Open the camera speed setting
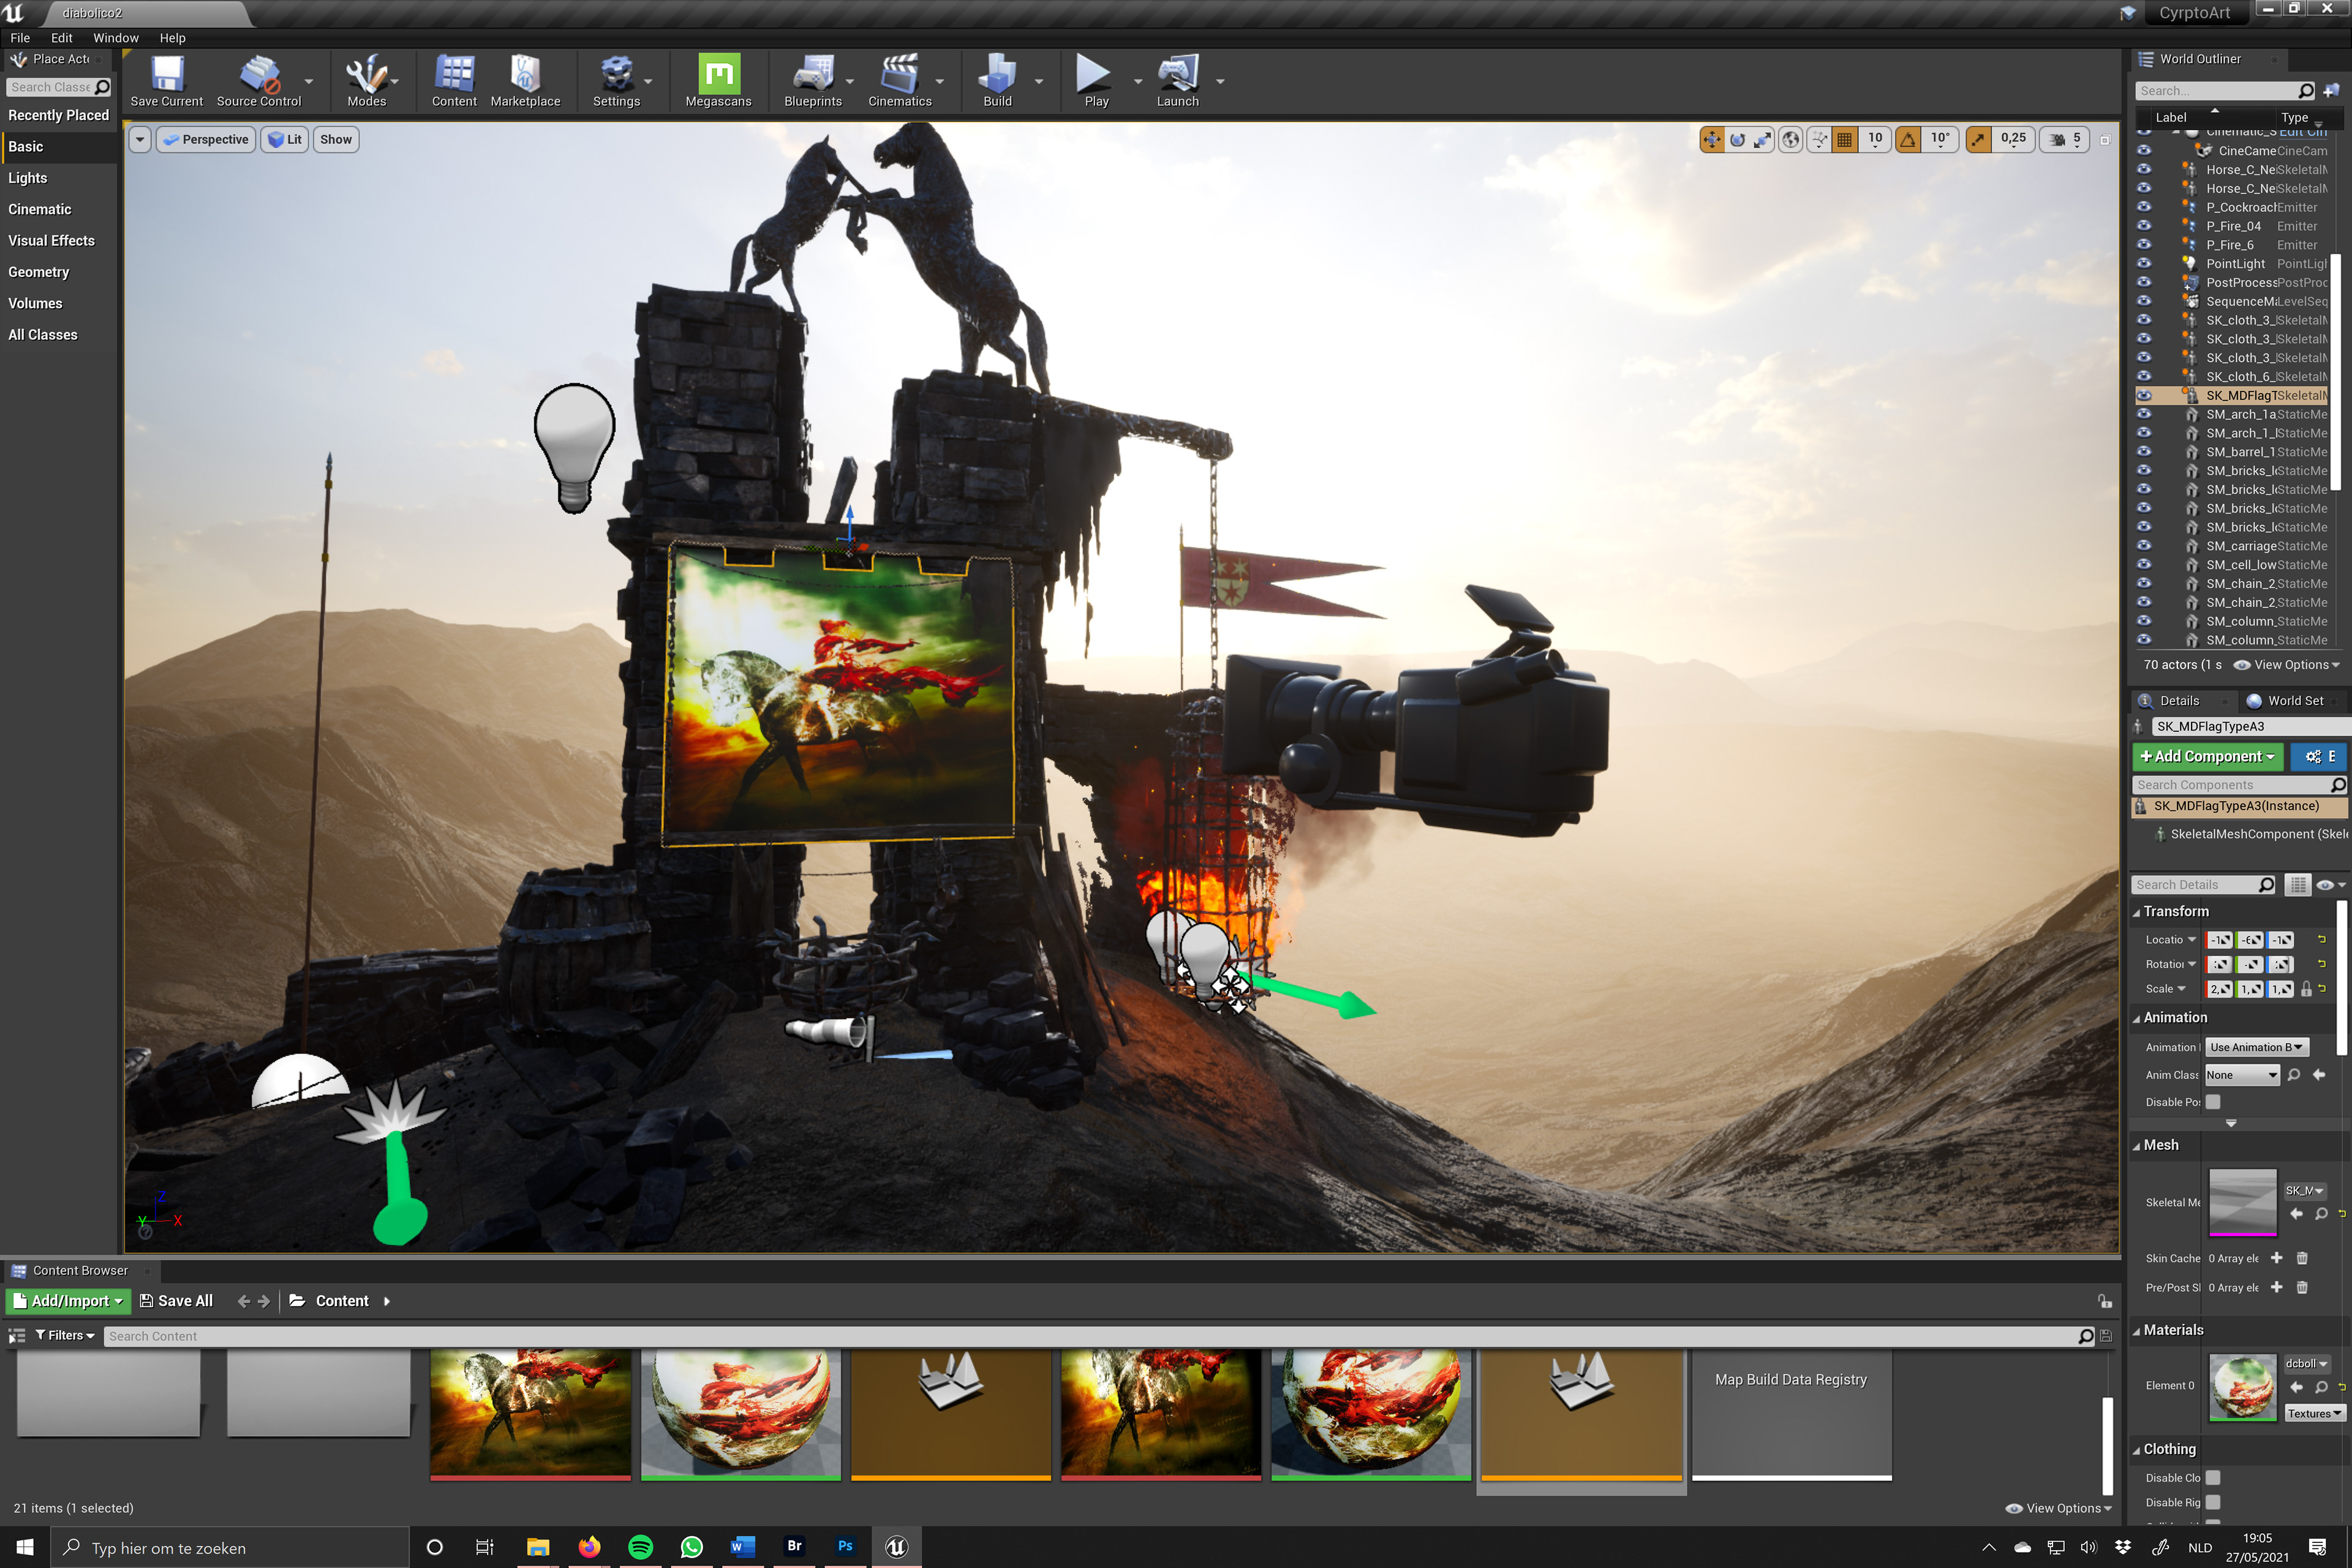 point(2064,140)
